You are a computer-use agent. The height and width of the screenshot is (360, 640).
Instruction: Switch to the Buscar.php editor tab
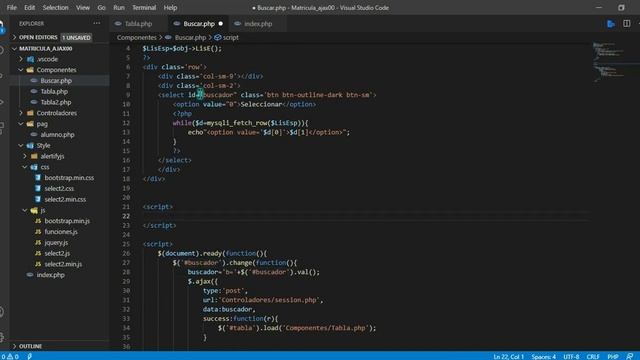coord(199,24)
